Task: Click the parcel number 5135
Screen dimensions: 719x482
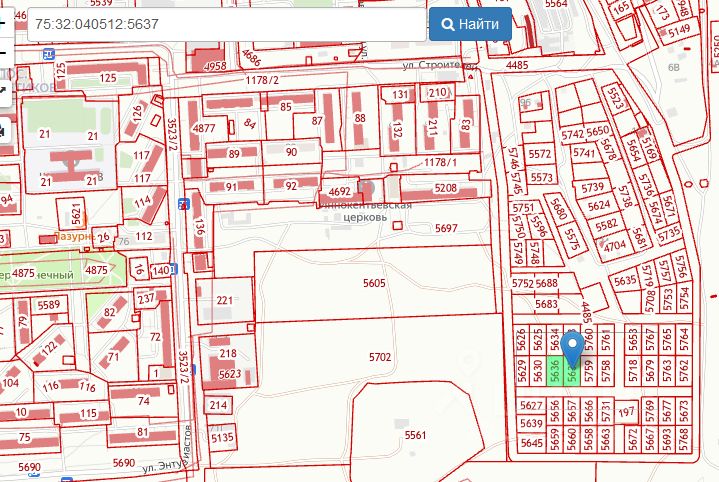Action: point(222,438)
